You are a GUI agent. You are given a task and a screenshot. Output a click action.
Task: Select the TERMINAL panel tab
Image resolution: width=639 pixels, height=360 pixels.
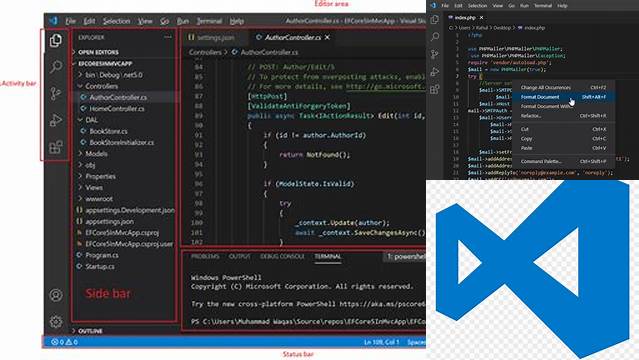pyautogui.click(x=328, y=256)
